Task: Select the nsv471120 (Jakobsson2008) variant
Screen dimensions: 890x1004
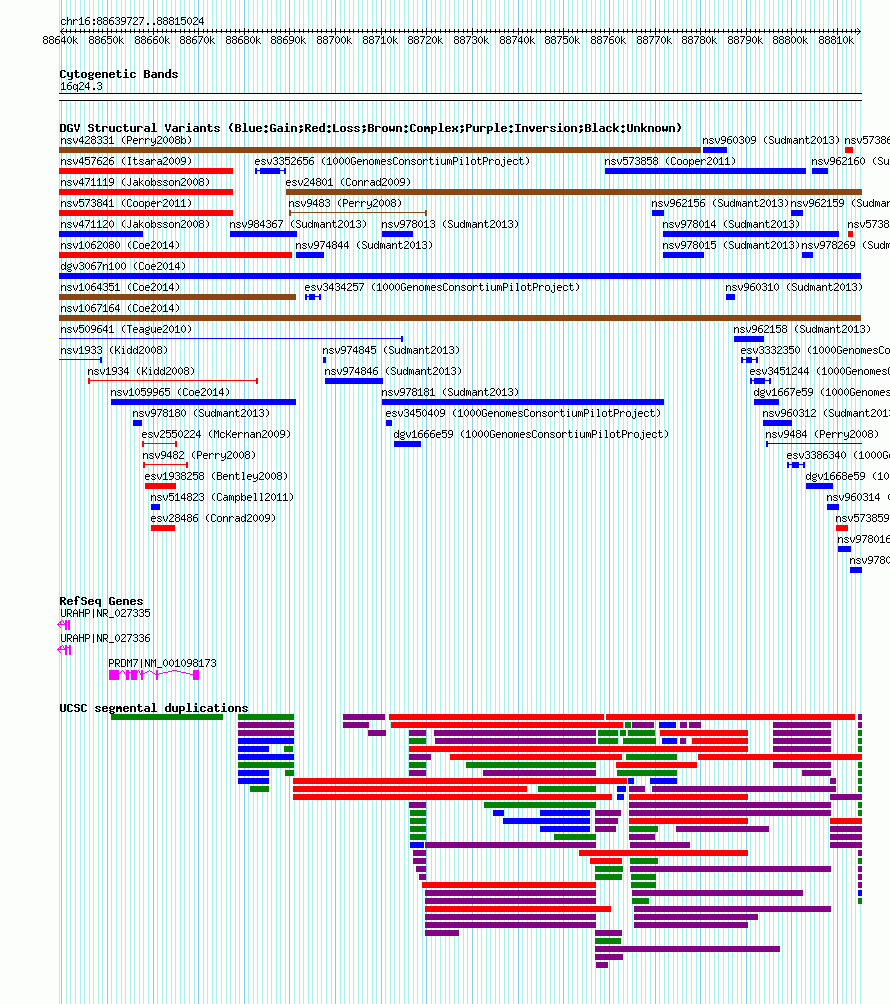Action: (135, 225)
